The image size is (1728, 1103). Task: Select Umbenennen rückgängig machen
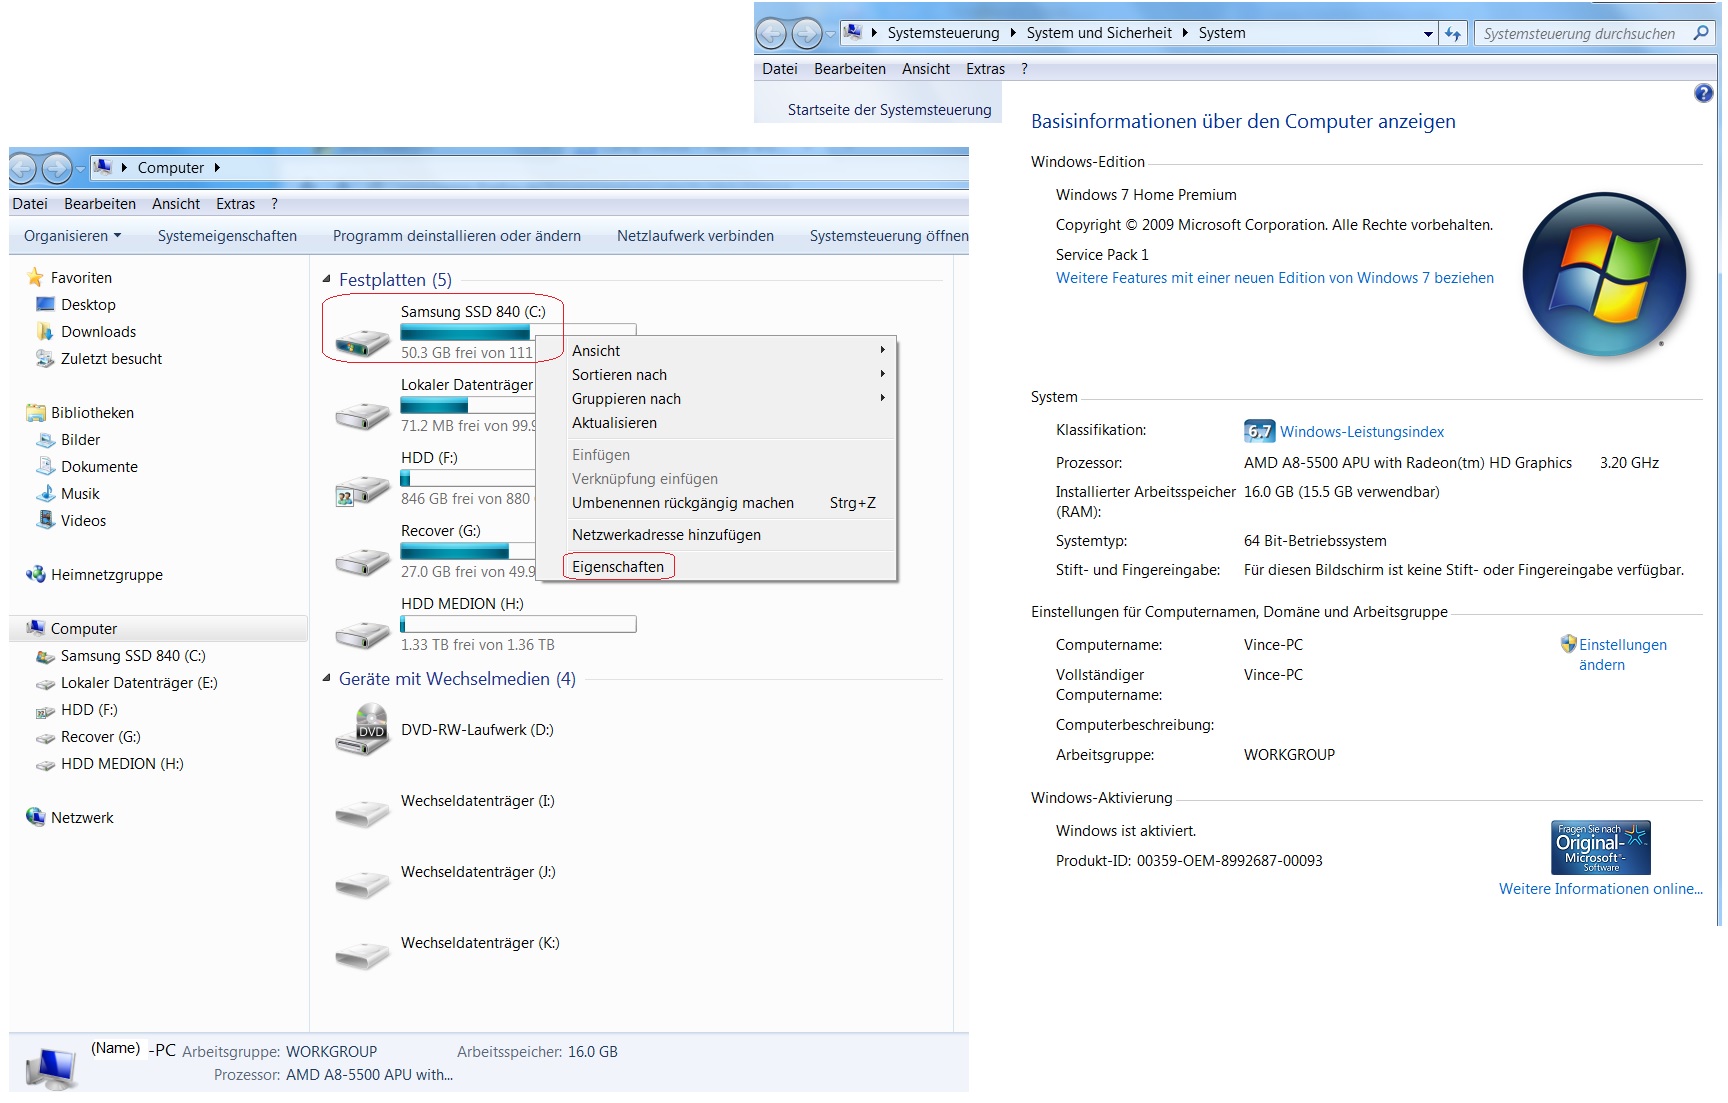pos(683,503)
